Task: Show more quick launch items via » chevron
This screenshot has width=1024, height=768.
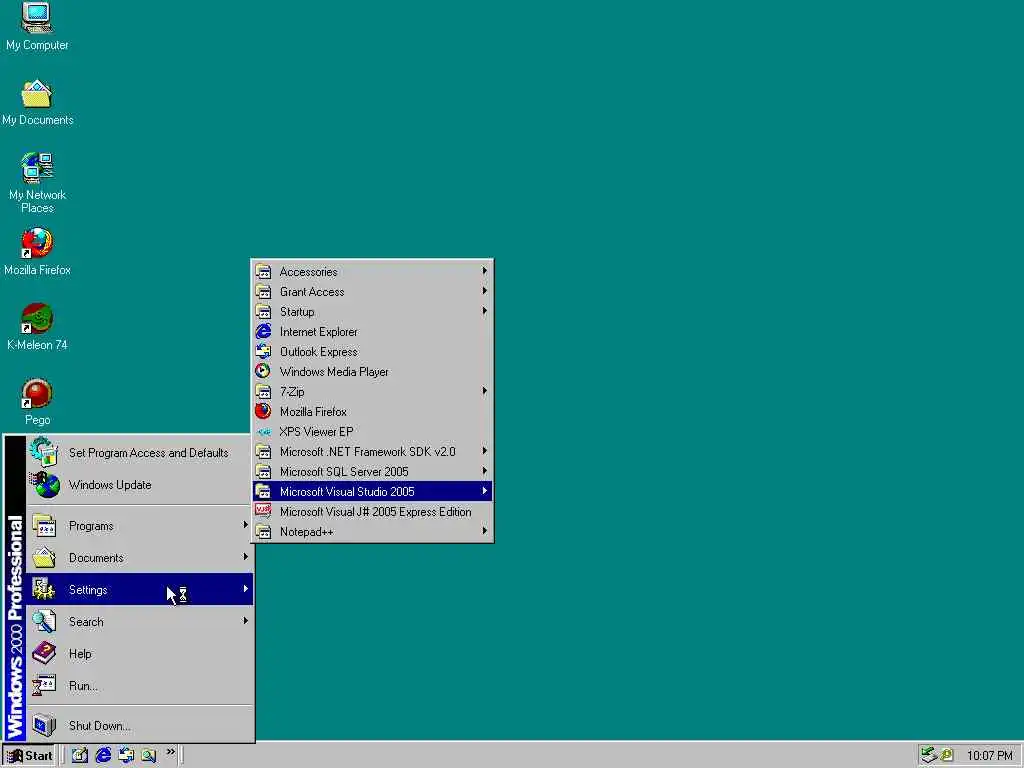Action: (x=170, y=752)
